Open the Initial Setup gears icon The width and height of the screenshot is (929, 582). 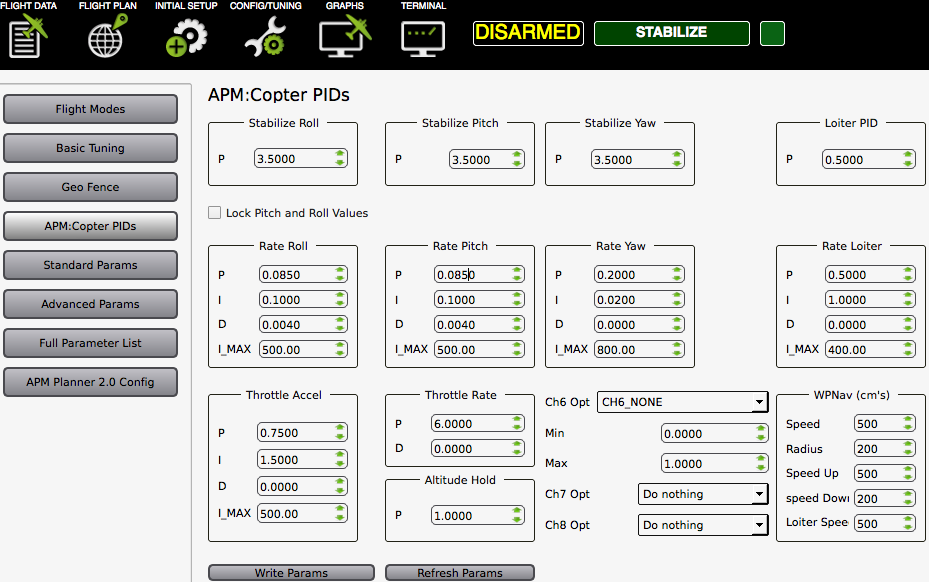pos(186,37)
